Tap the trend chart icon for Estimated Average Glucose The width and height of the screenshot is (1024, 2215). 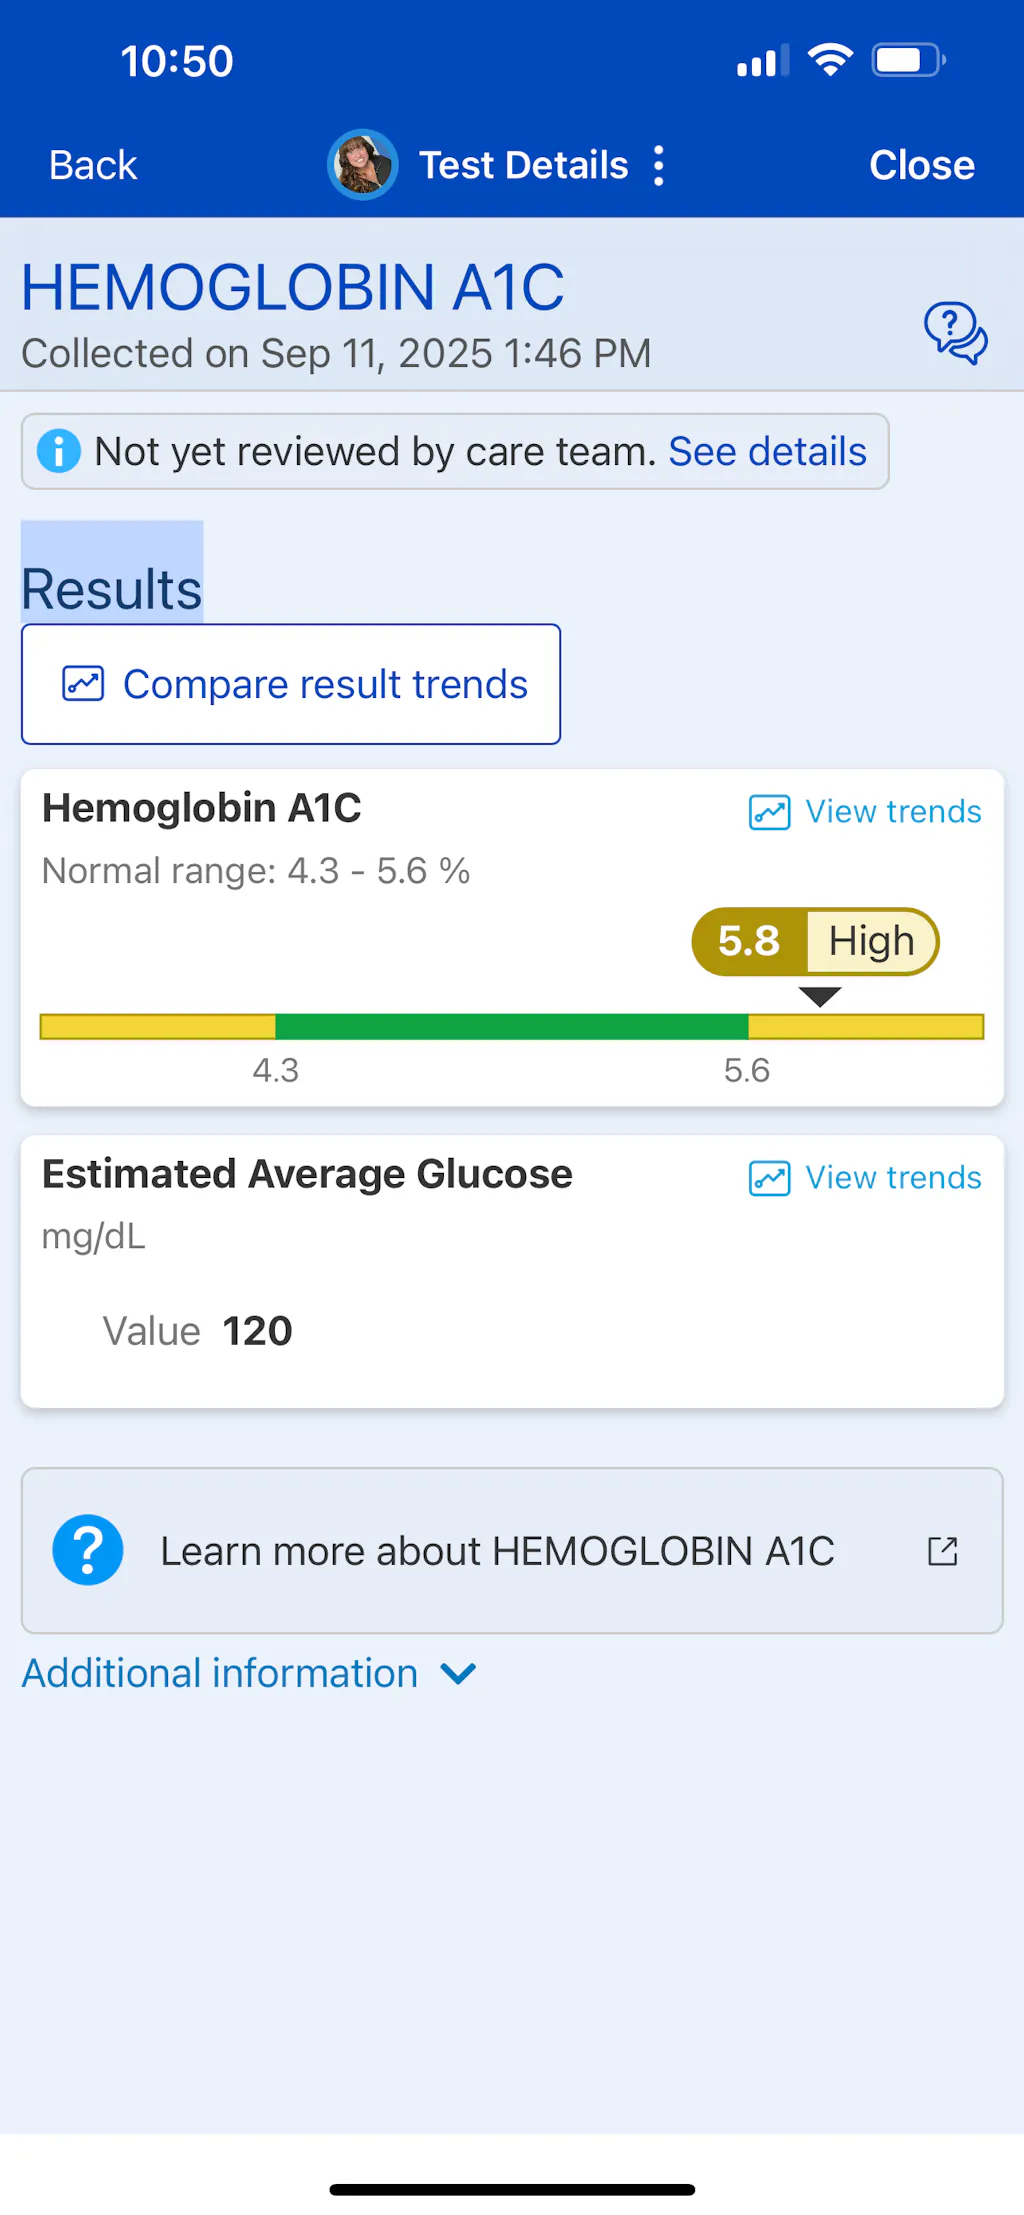pos(769,1178)
